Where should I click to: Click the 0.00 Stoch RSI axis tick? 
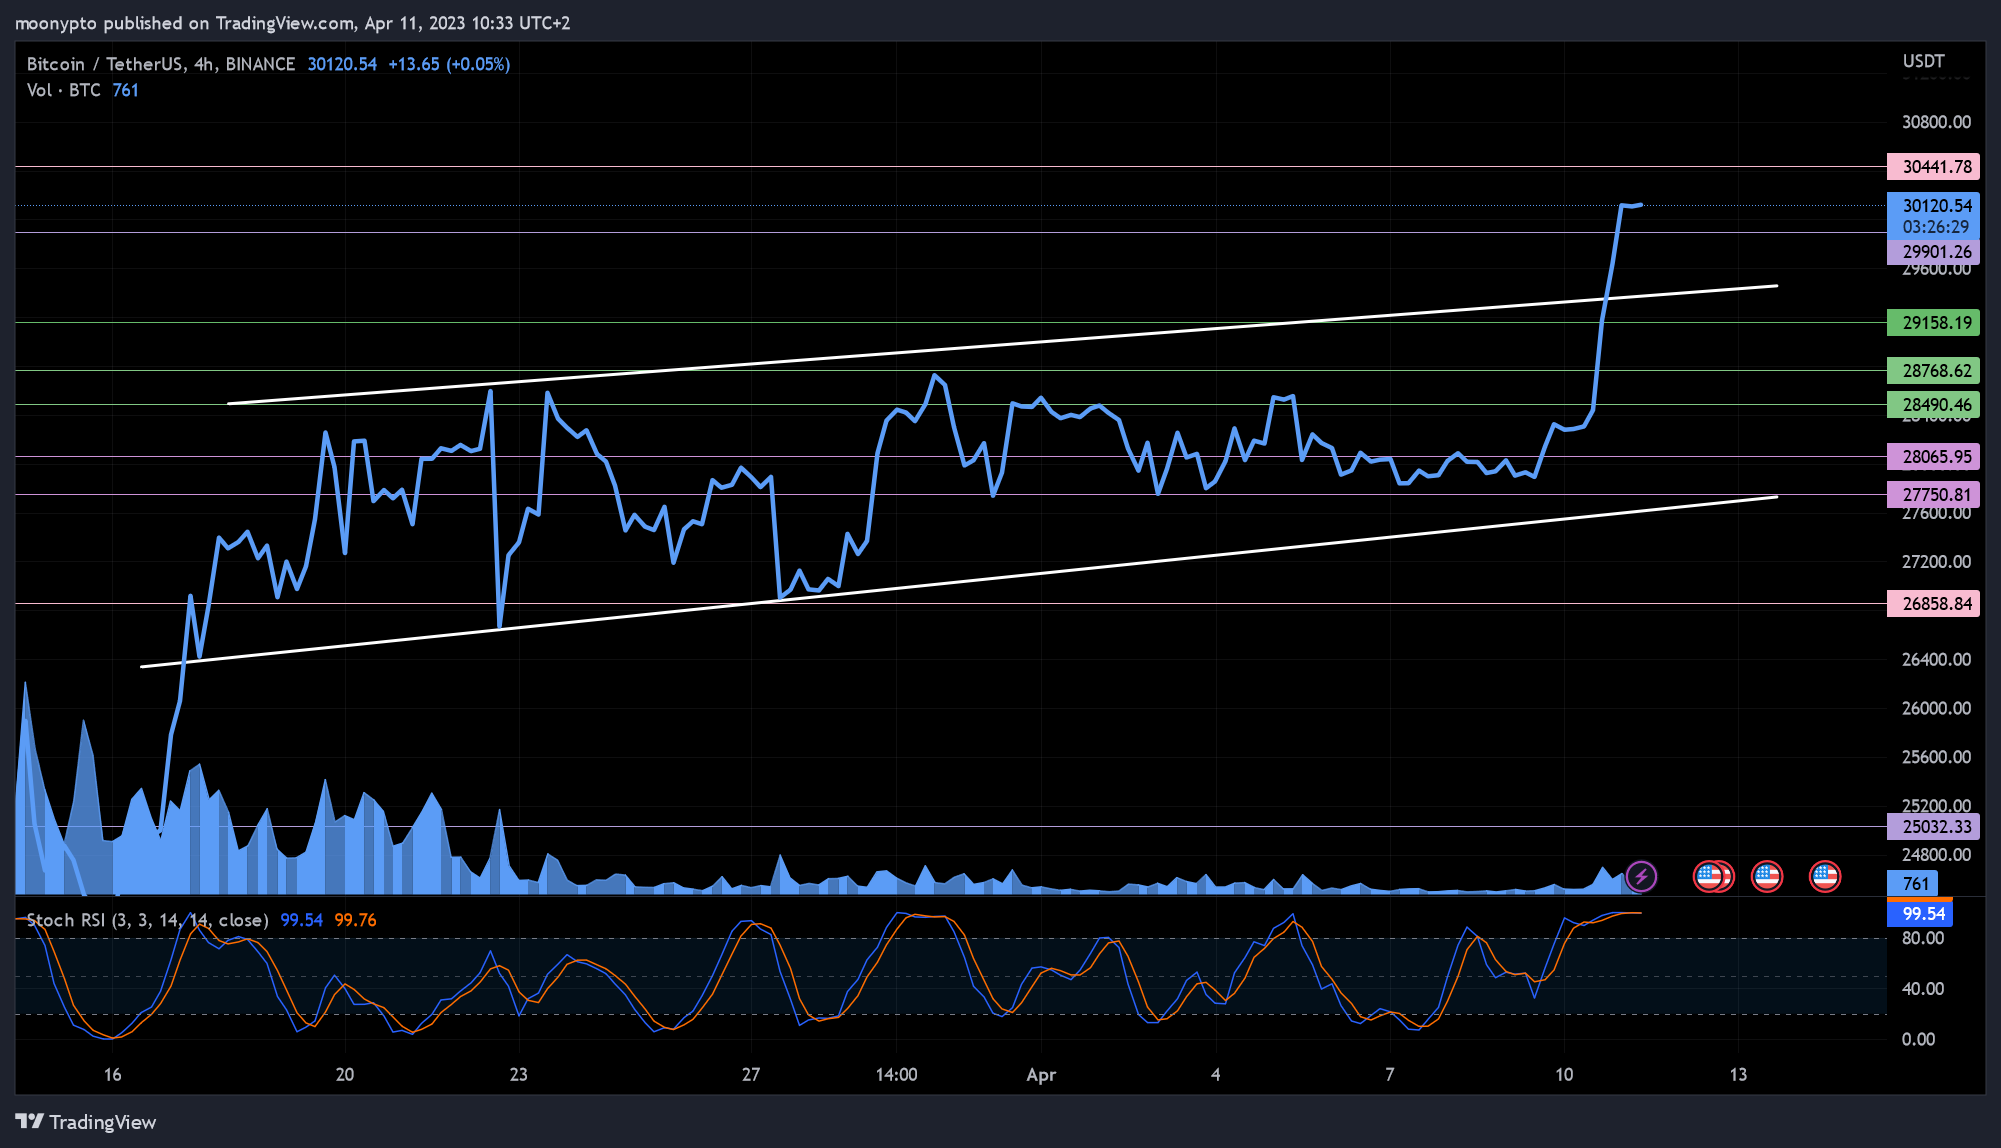pyautogui.click(x=1918, y=1040)
